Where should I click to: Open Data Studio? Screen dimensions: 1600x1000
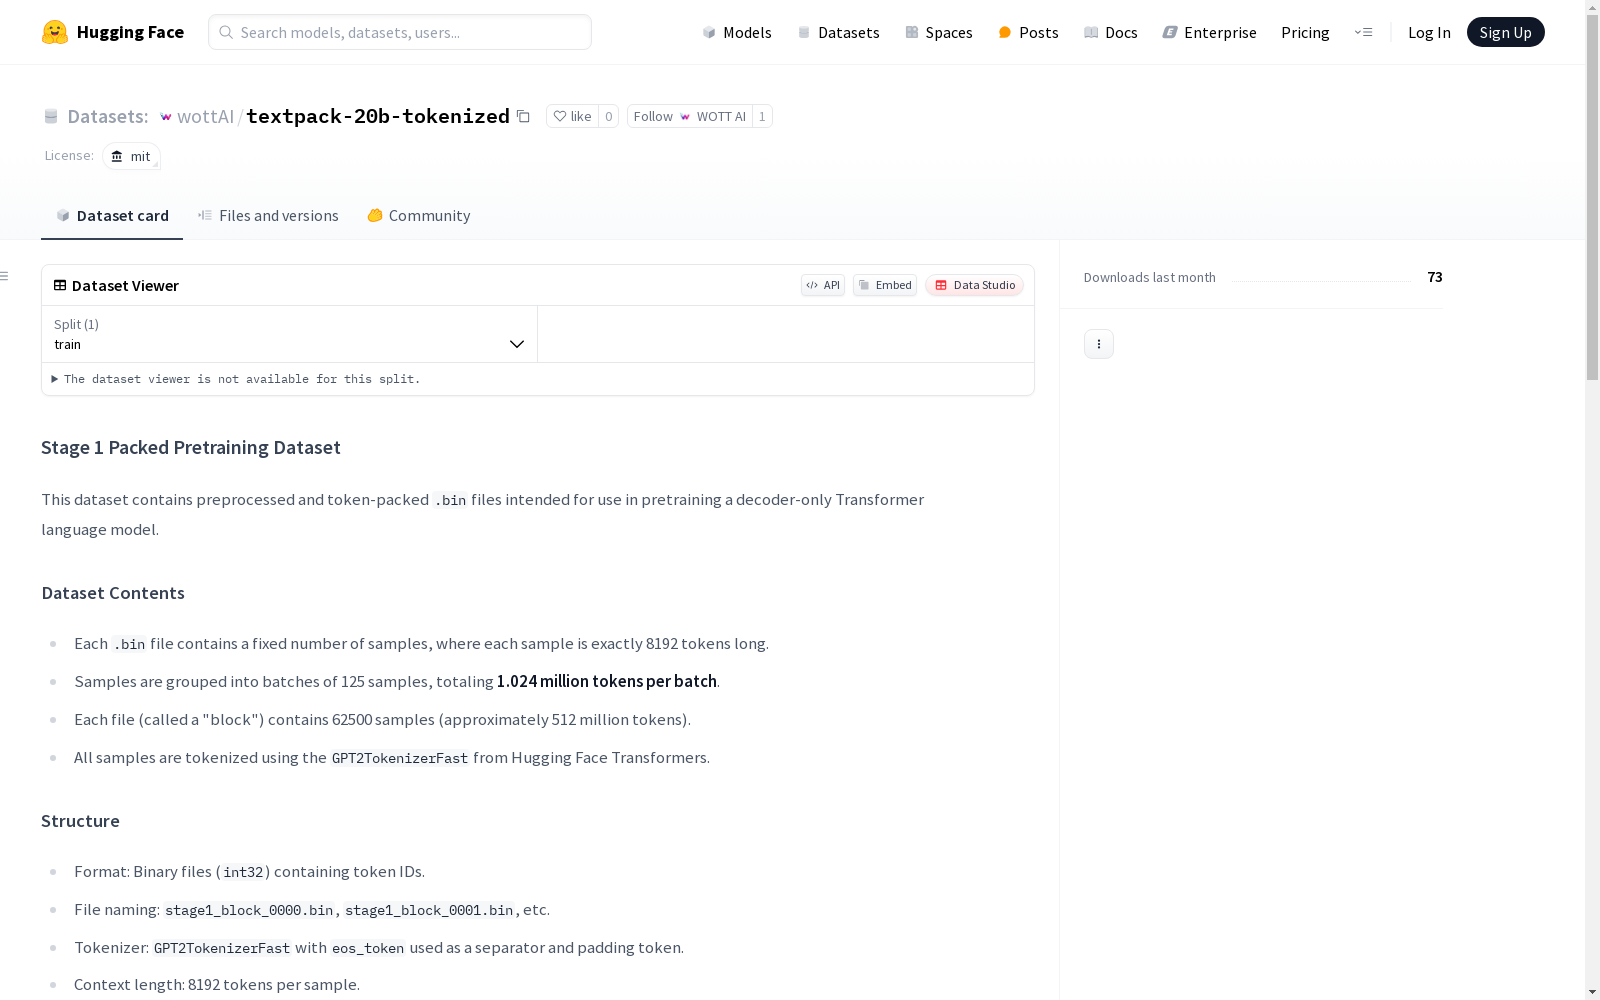(x=974, y=285)
